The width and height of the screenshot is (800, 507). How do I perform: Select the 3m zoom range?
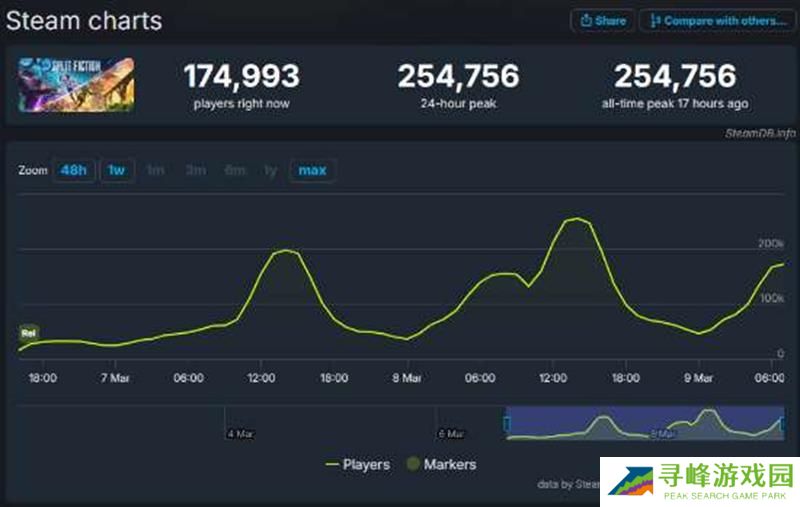click(195, 170)
